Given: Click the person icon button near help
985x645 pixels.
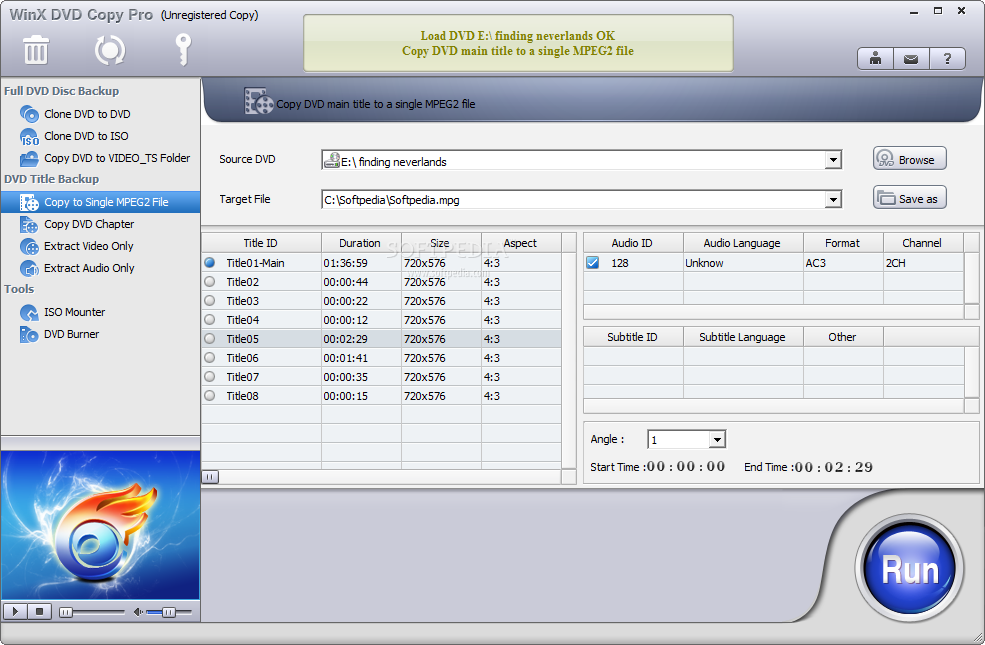Looking at the screenshot, I should click(875, 59).
